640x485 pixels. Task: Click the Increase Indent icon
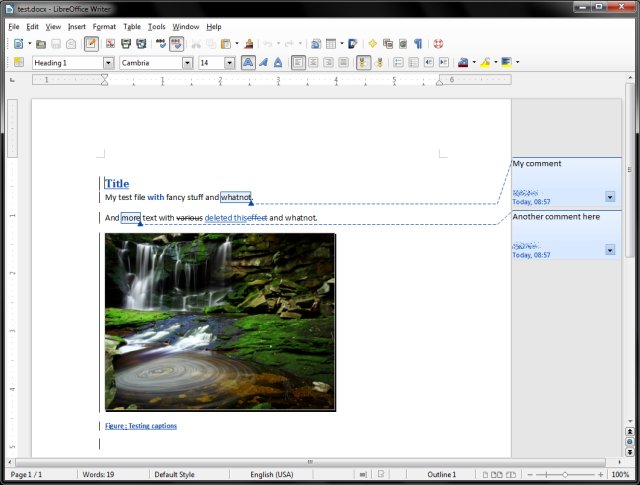[x=444, y=62]
